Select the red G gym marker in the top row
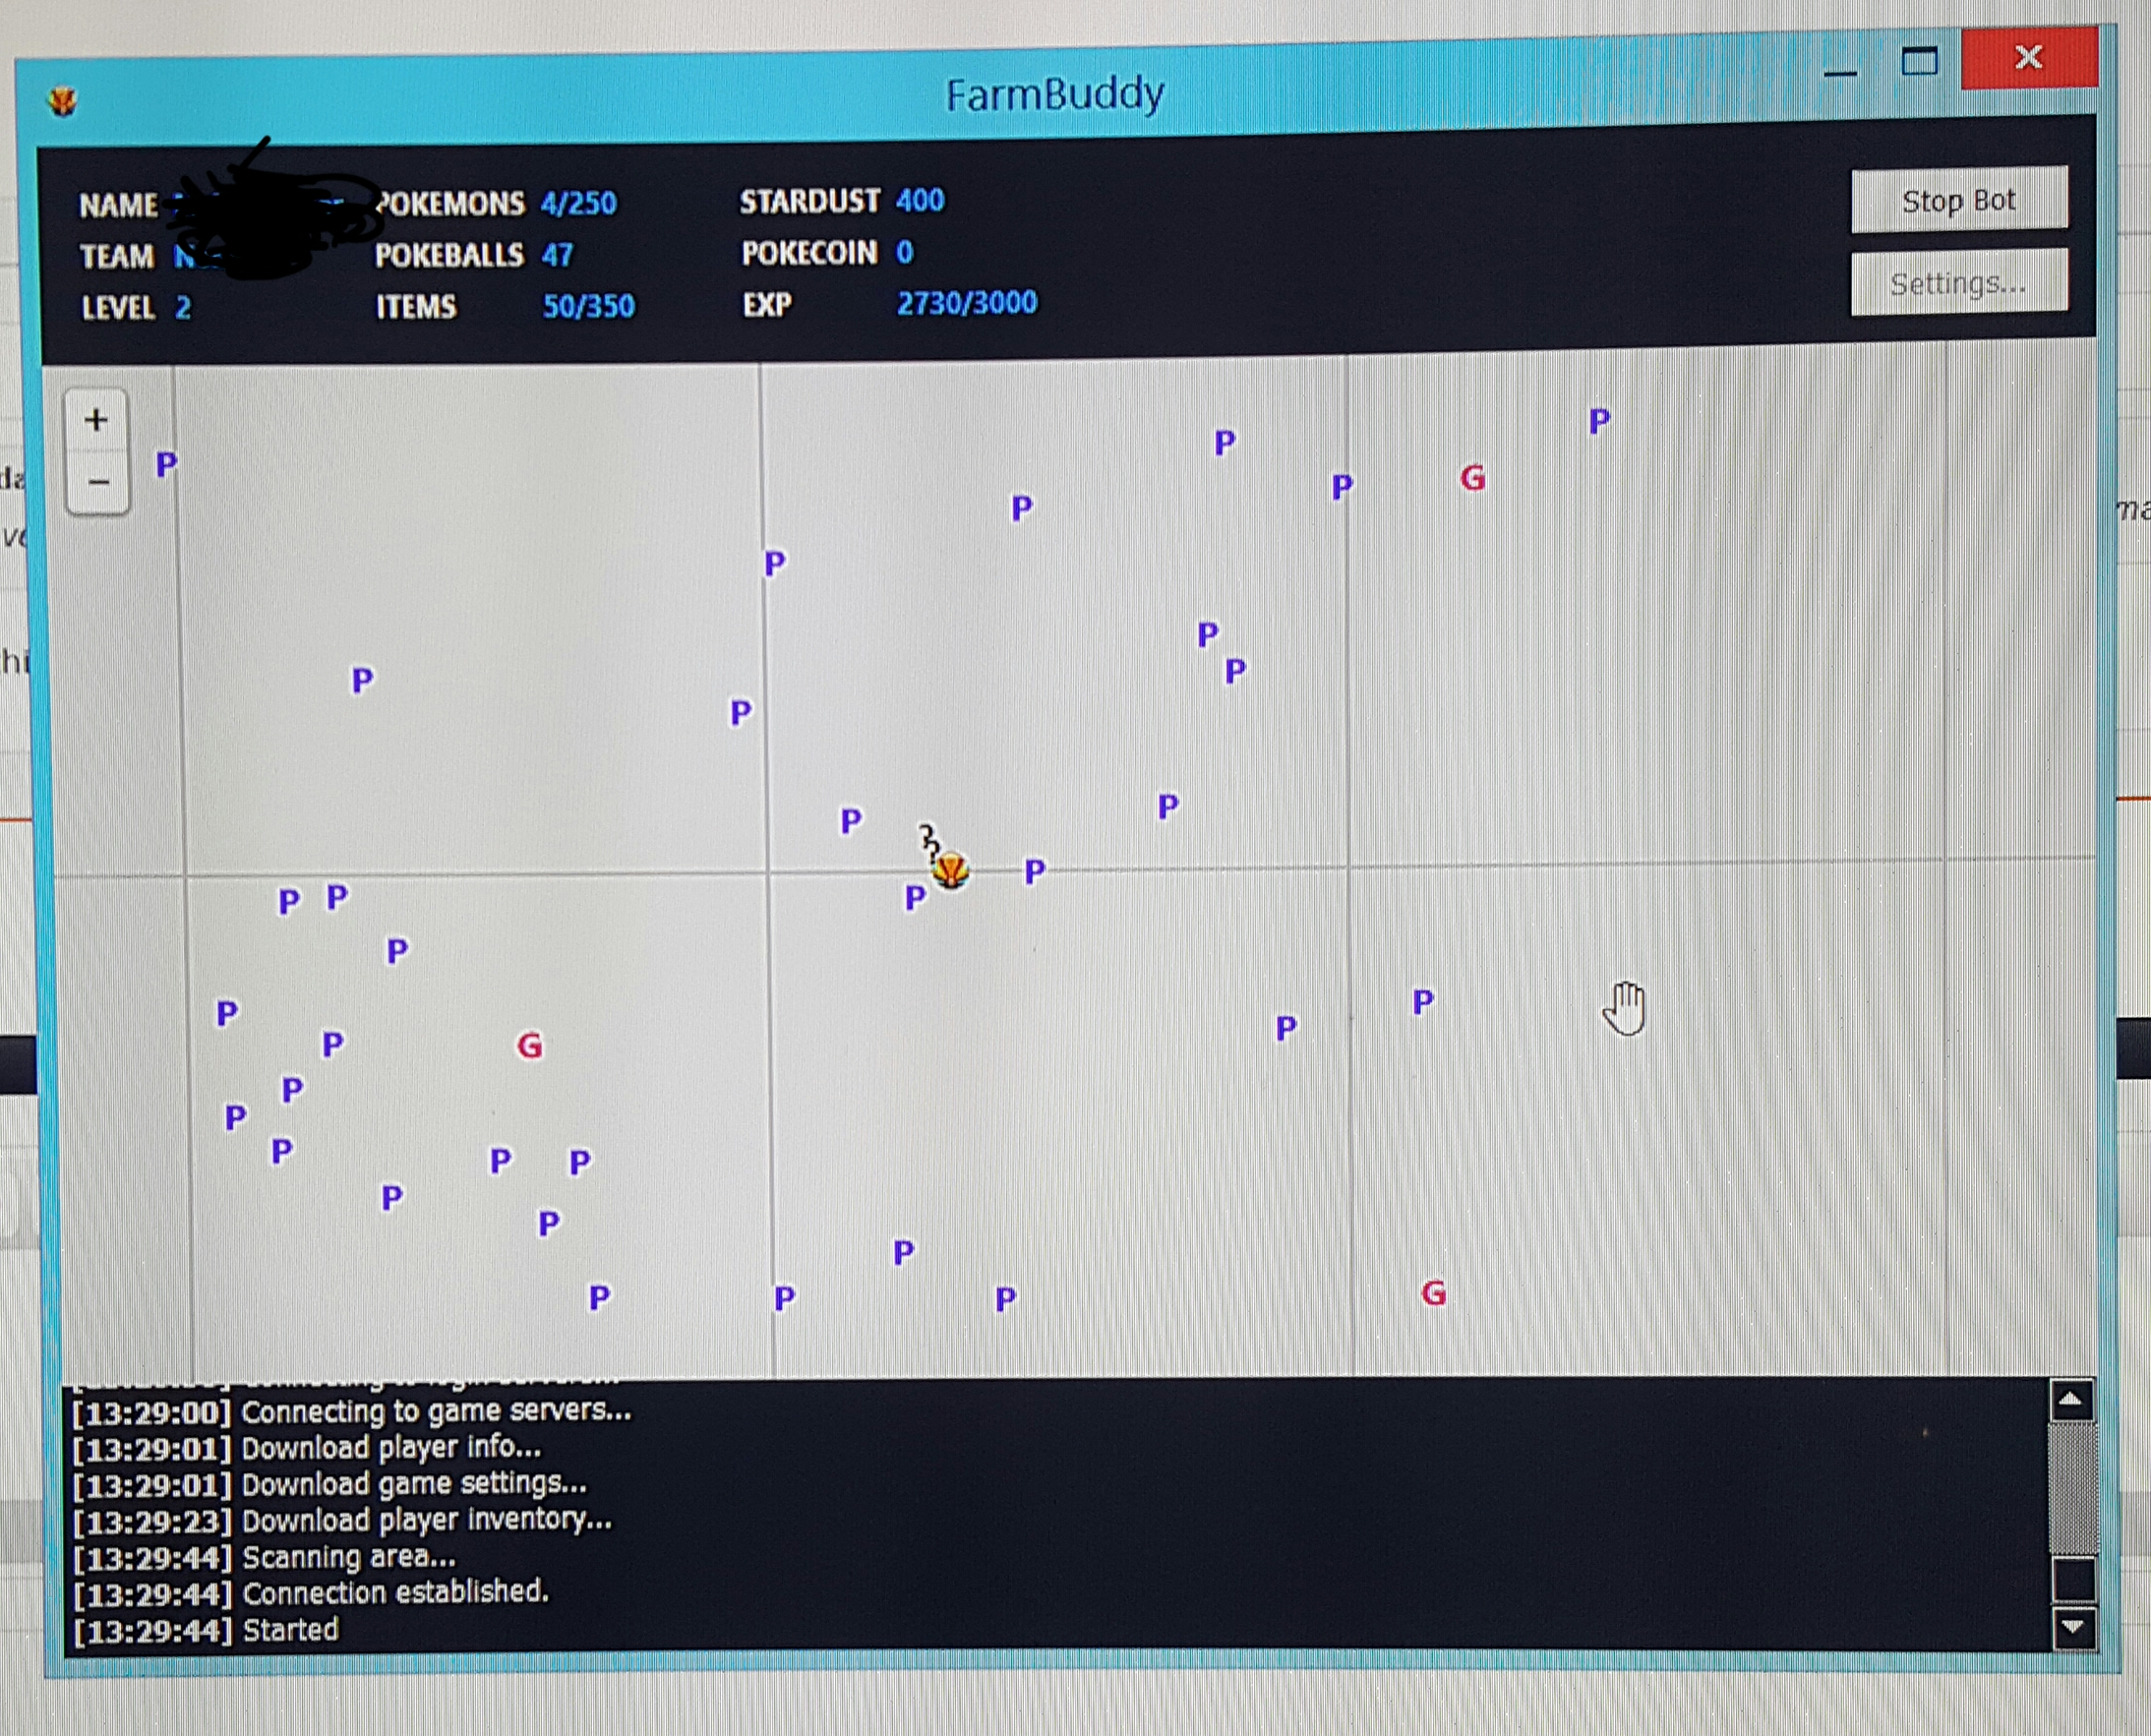This screenshot has height=1736, width=2151. (1472, 478)
